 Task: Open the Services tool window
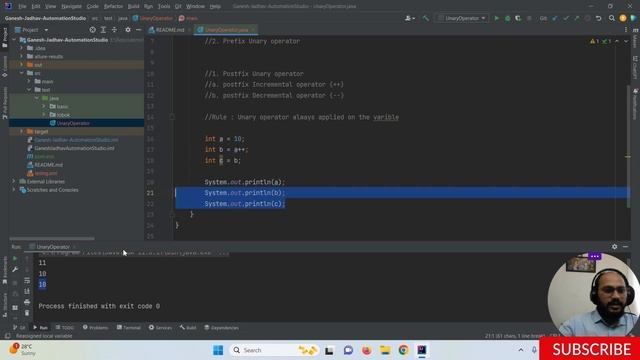click(x=160, y=327)
